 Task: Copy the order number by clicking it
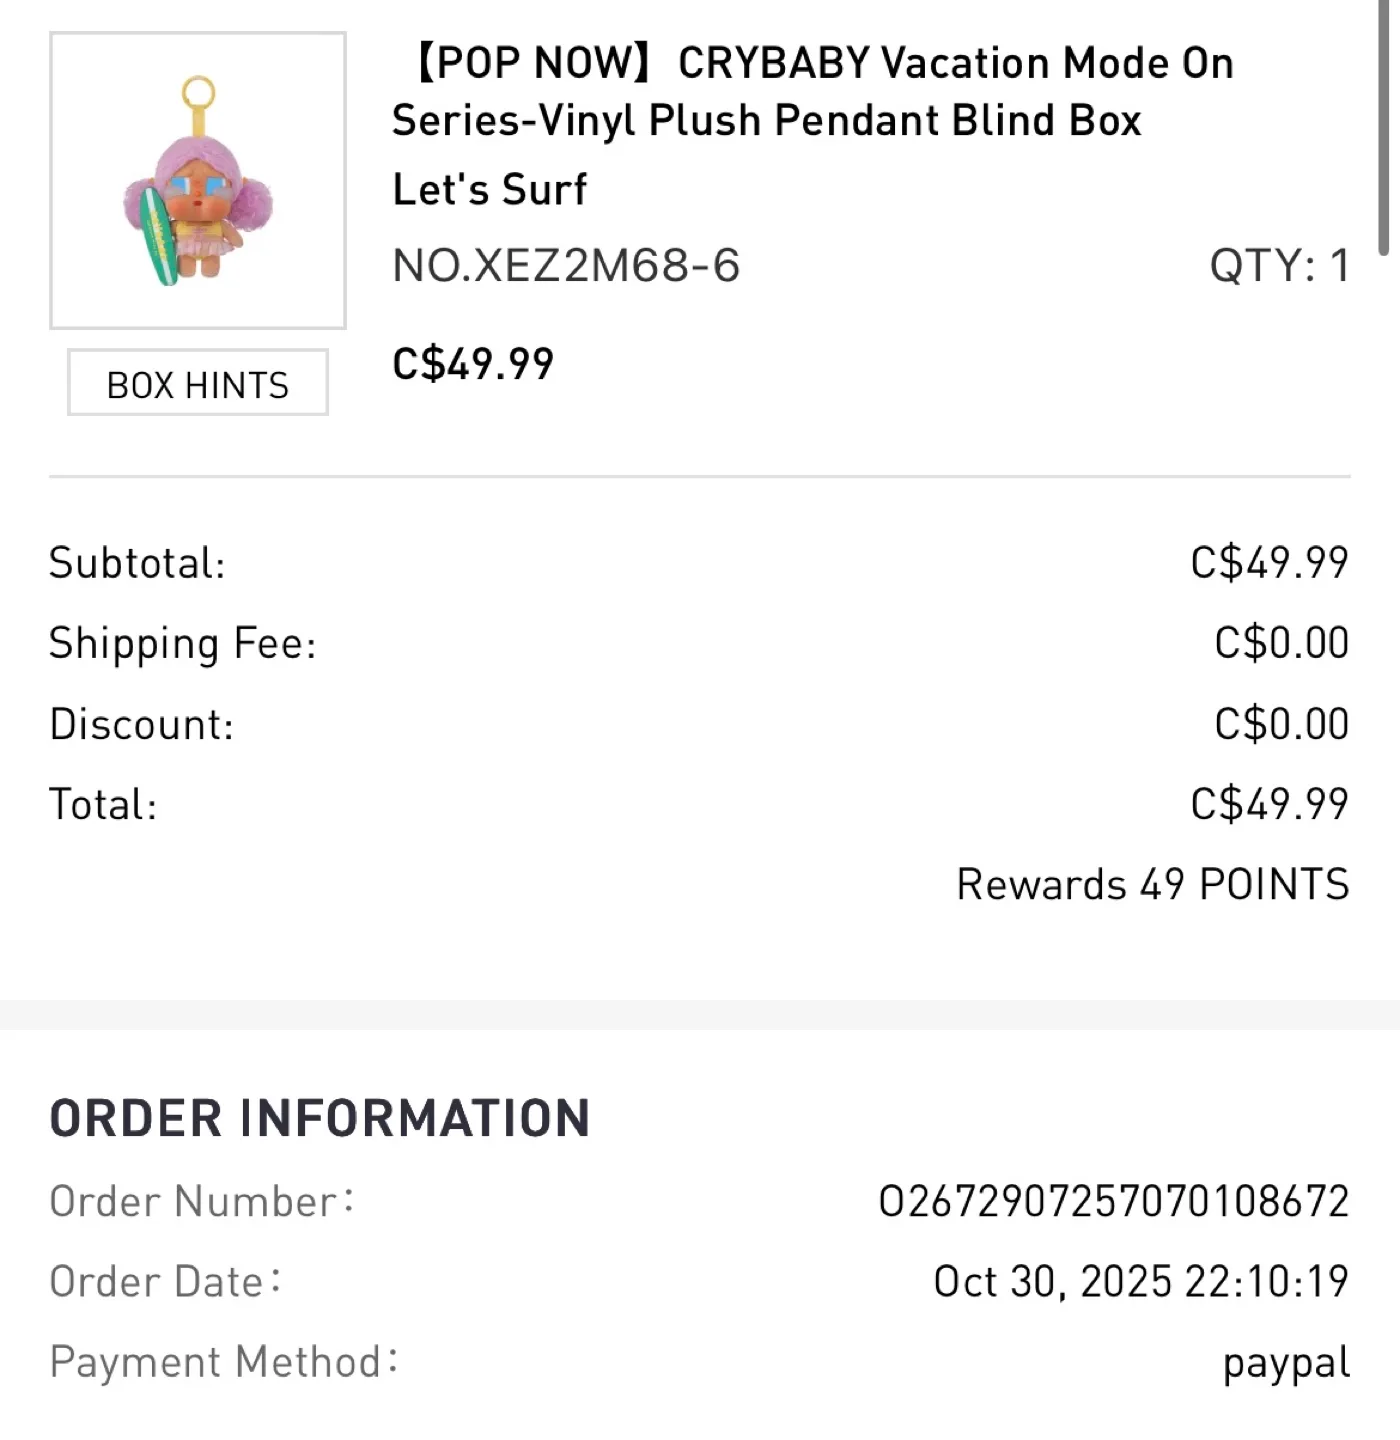pos(1113,1200)
